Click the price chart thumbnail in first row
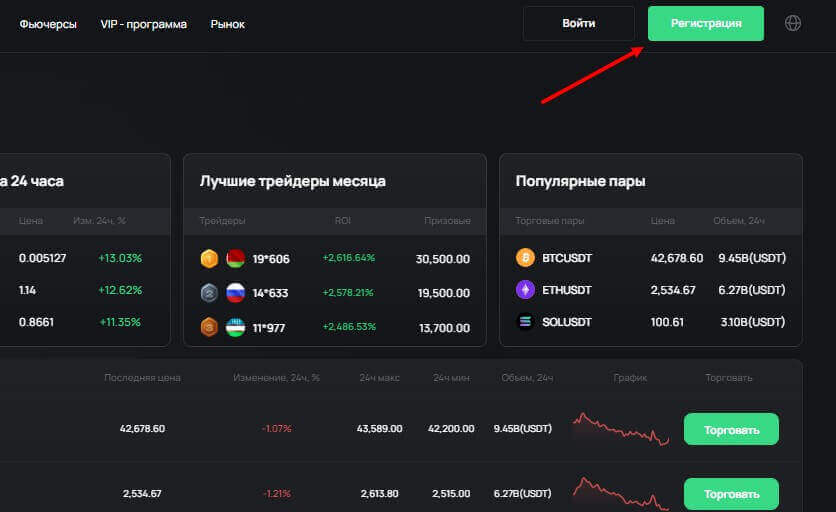This screenshot has width=836, height=512. [621, 429]
